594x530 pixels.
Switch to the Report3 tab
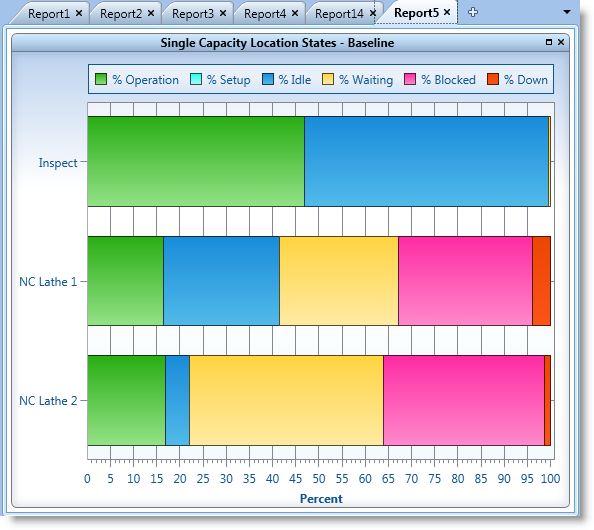click(193, 14)
